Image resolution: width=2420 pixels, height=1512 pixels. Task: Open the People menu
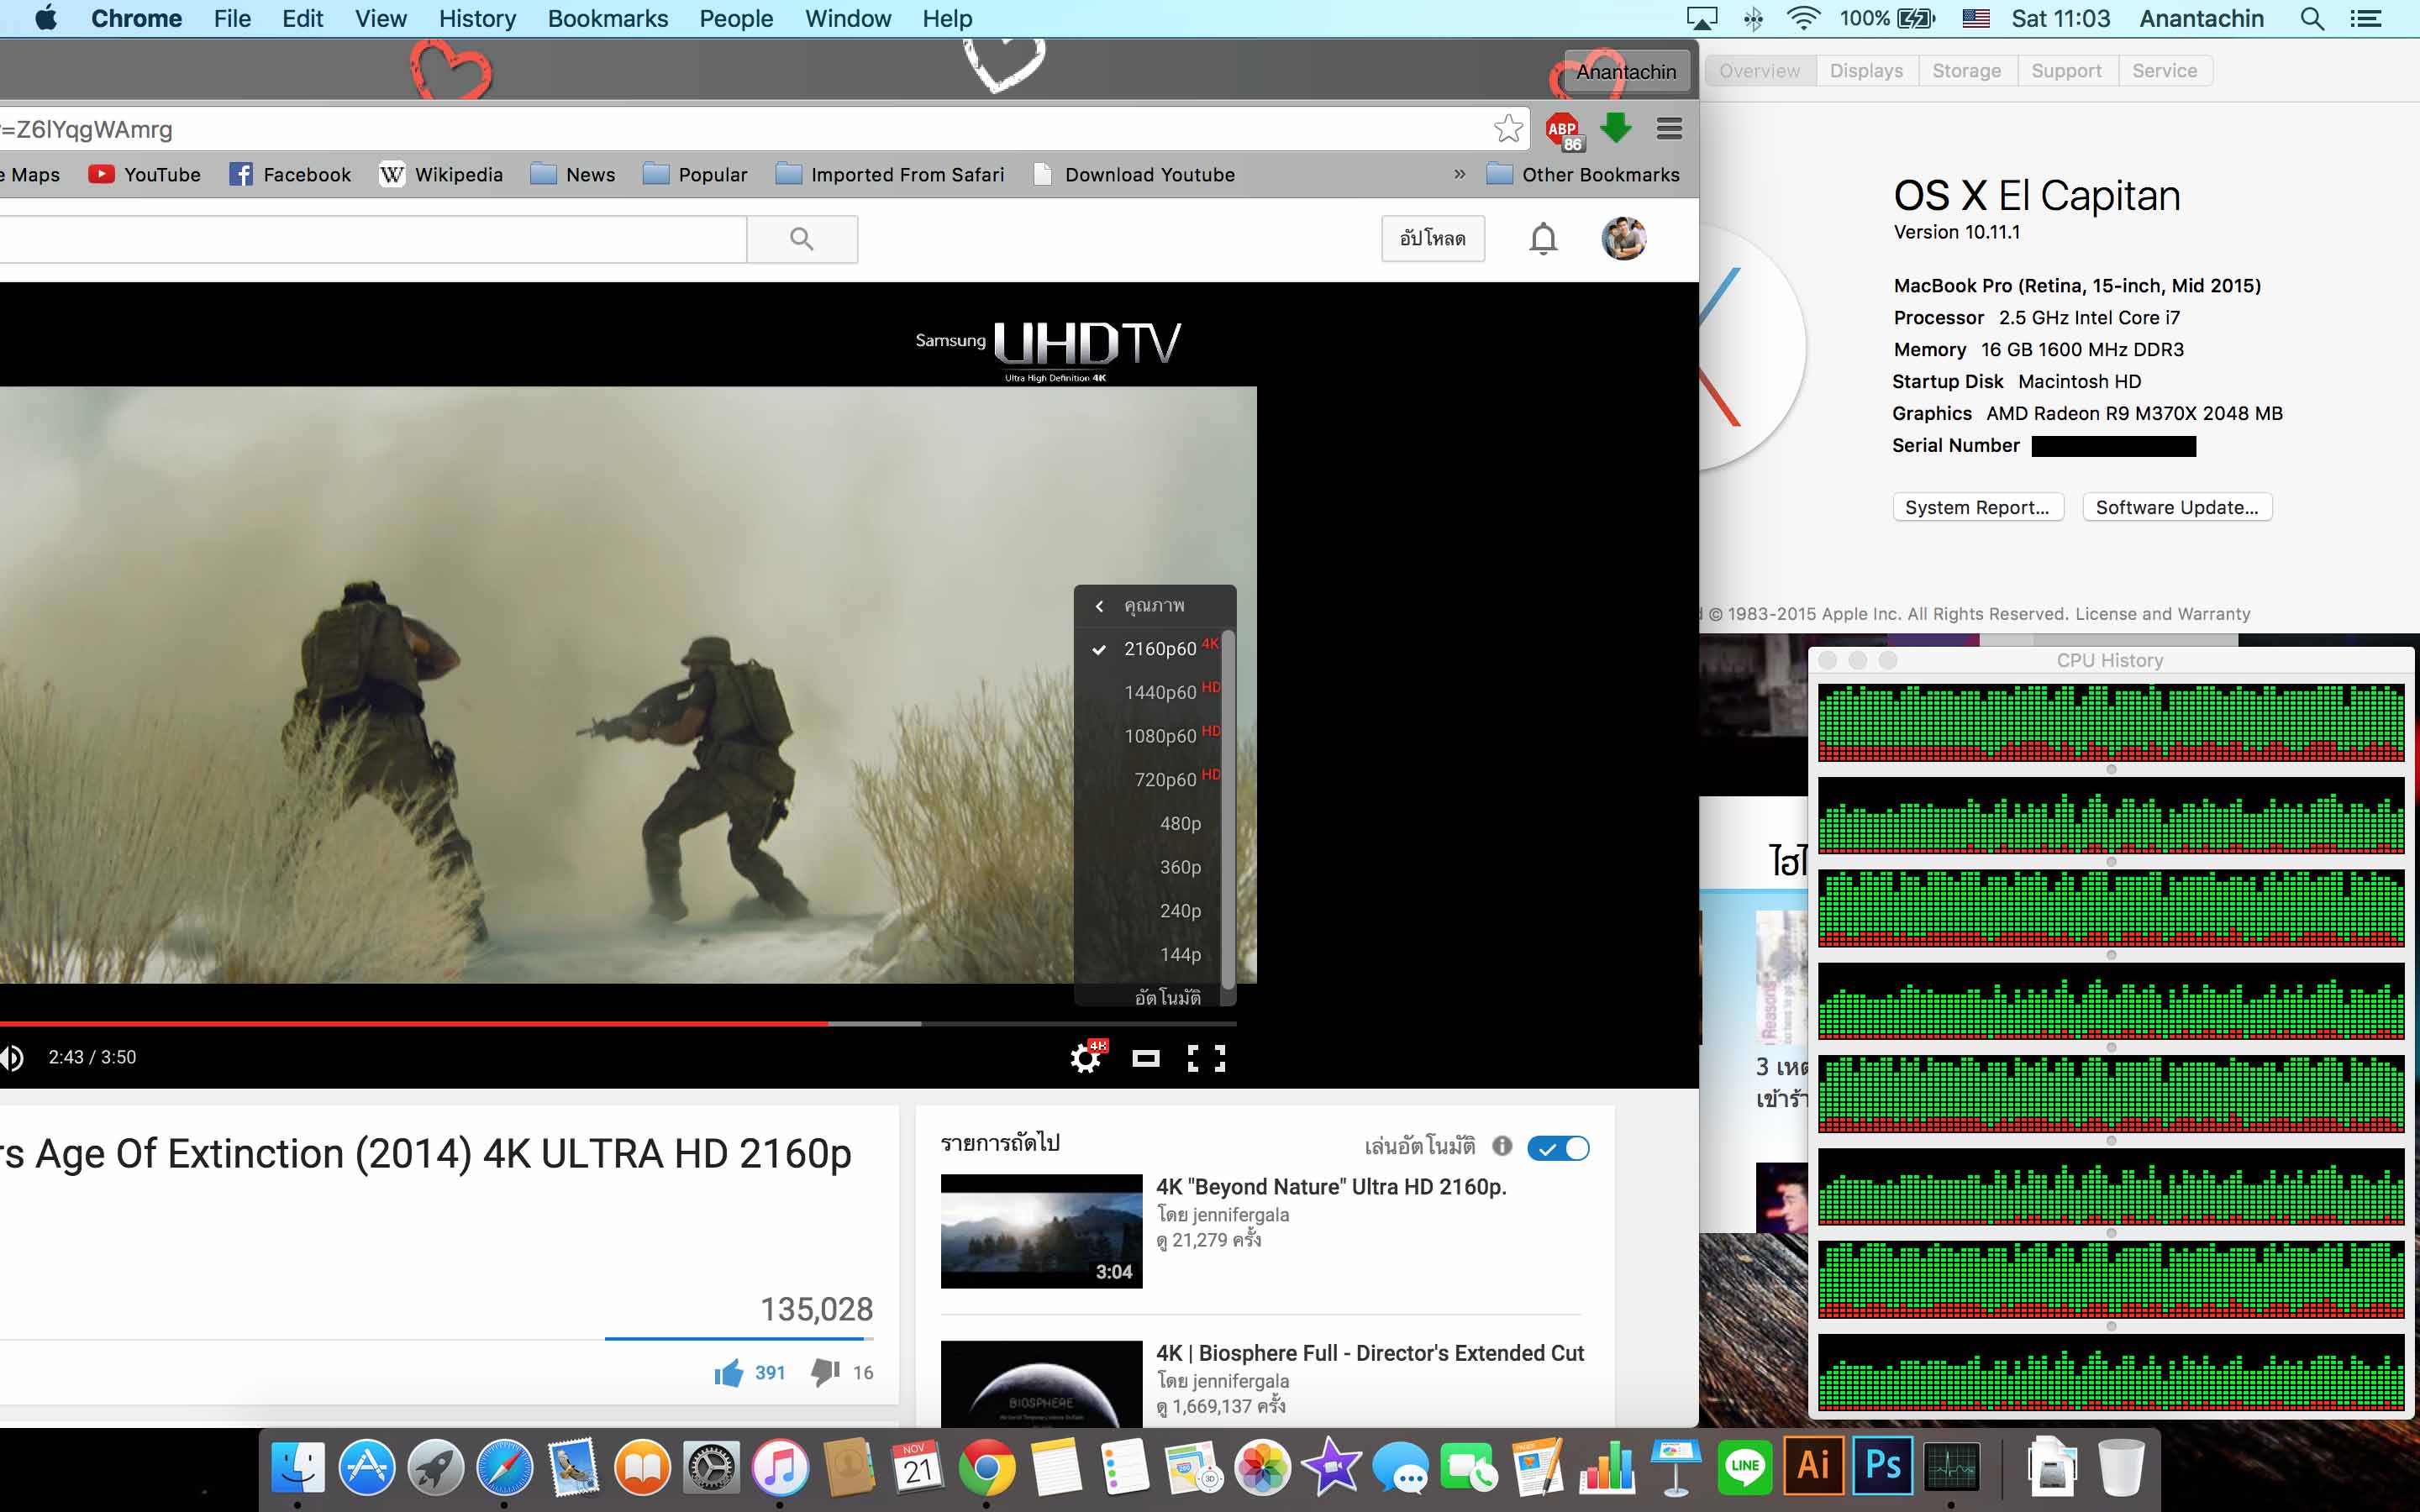click(736, 18)
